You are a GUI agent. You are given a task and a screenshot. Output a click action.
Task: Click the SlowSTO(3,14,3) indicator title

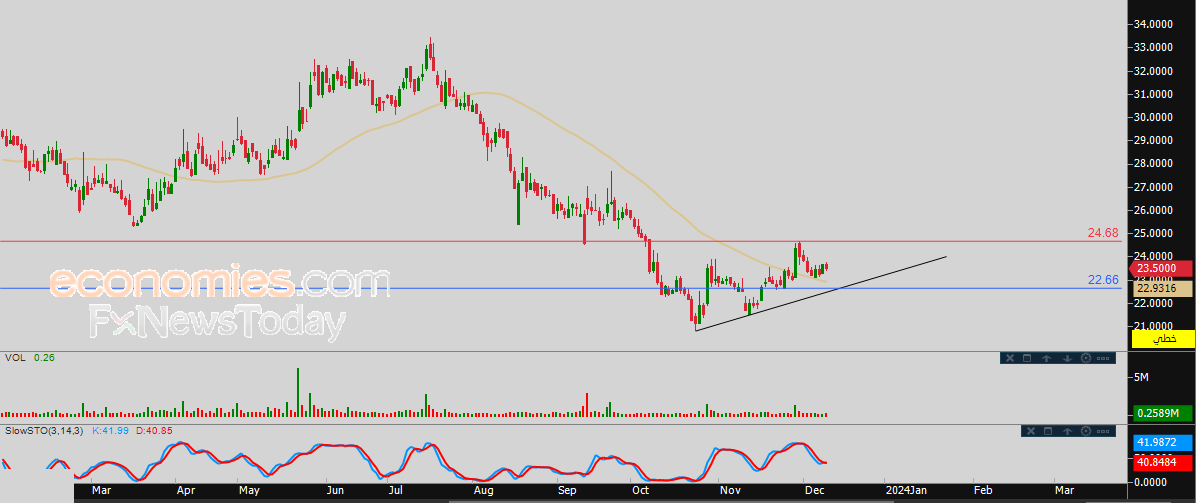(x=46, y=431)
